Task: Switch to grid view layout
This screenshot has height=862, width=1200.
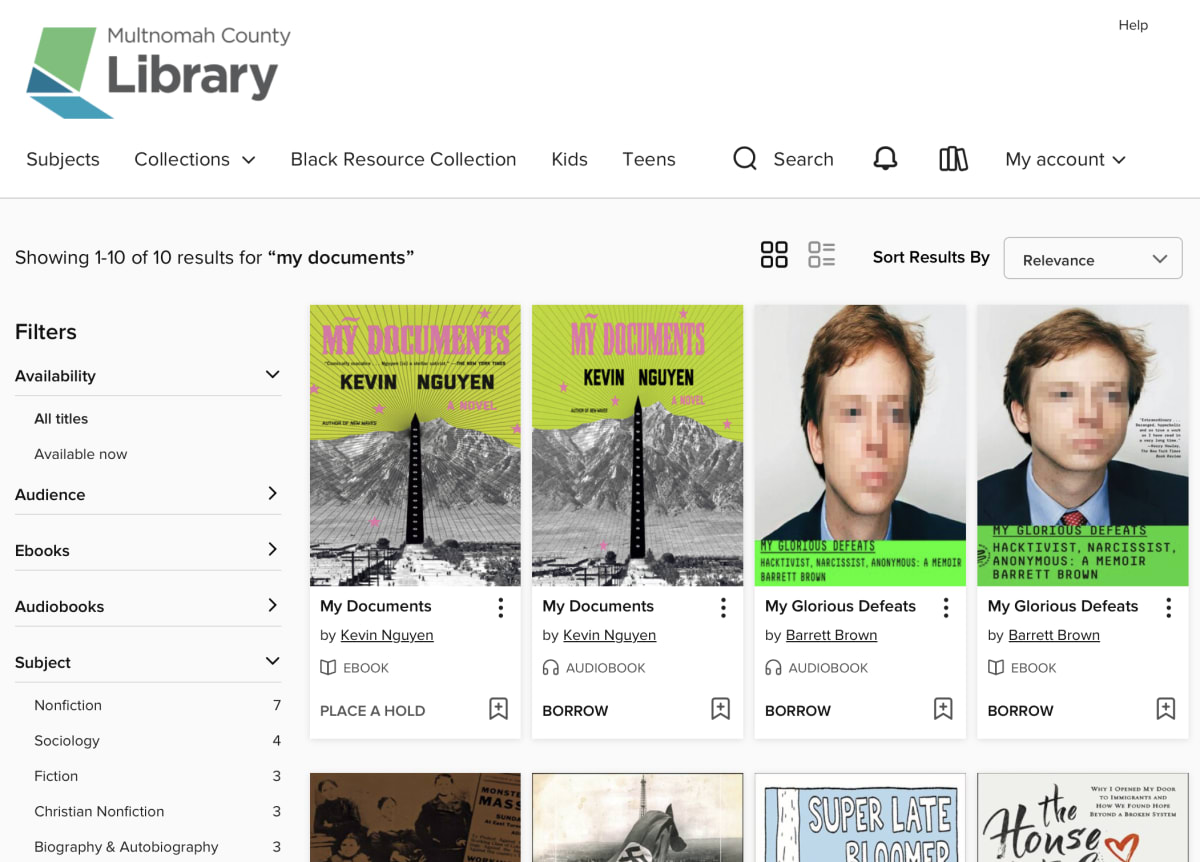Action: [x=774, y=255]
